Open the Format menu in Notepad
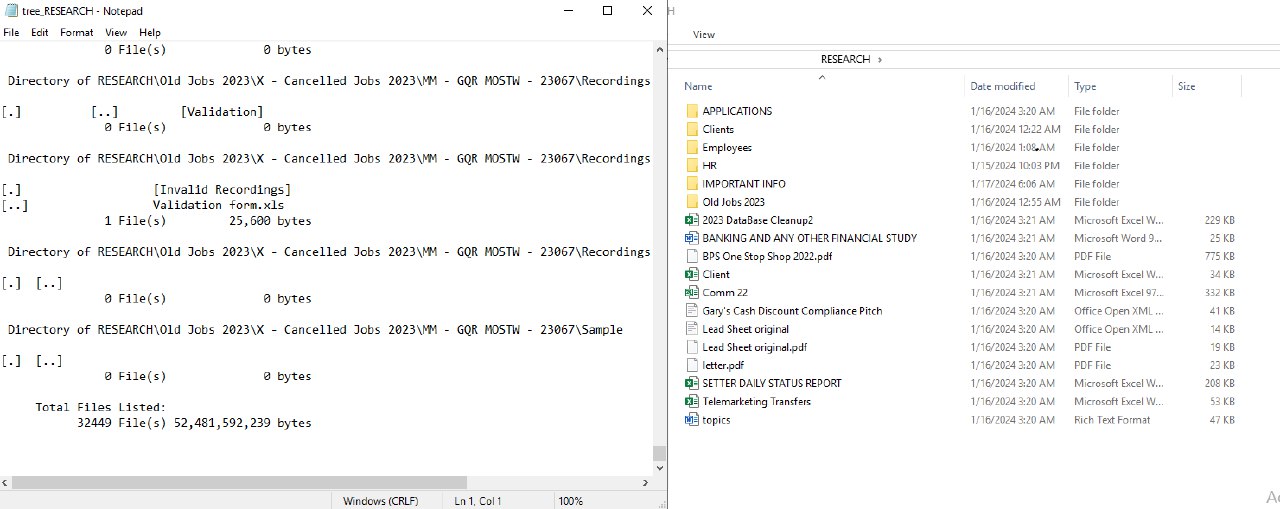 click(76, 32)
